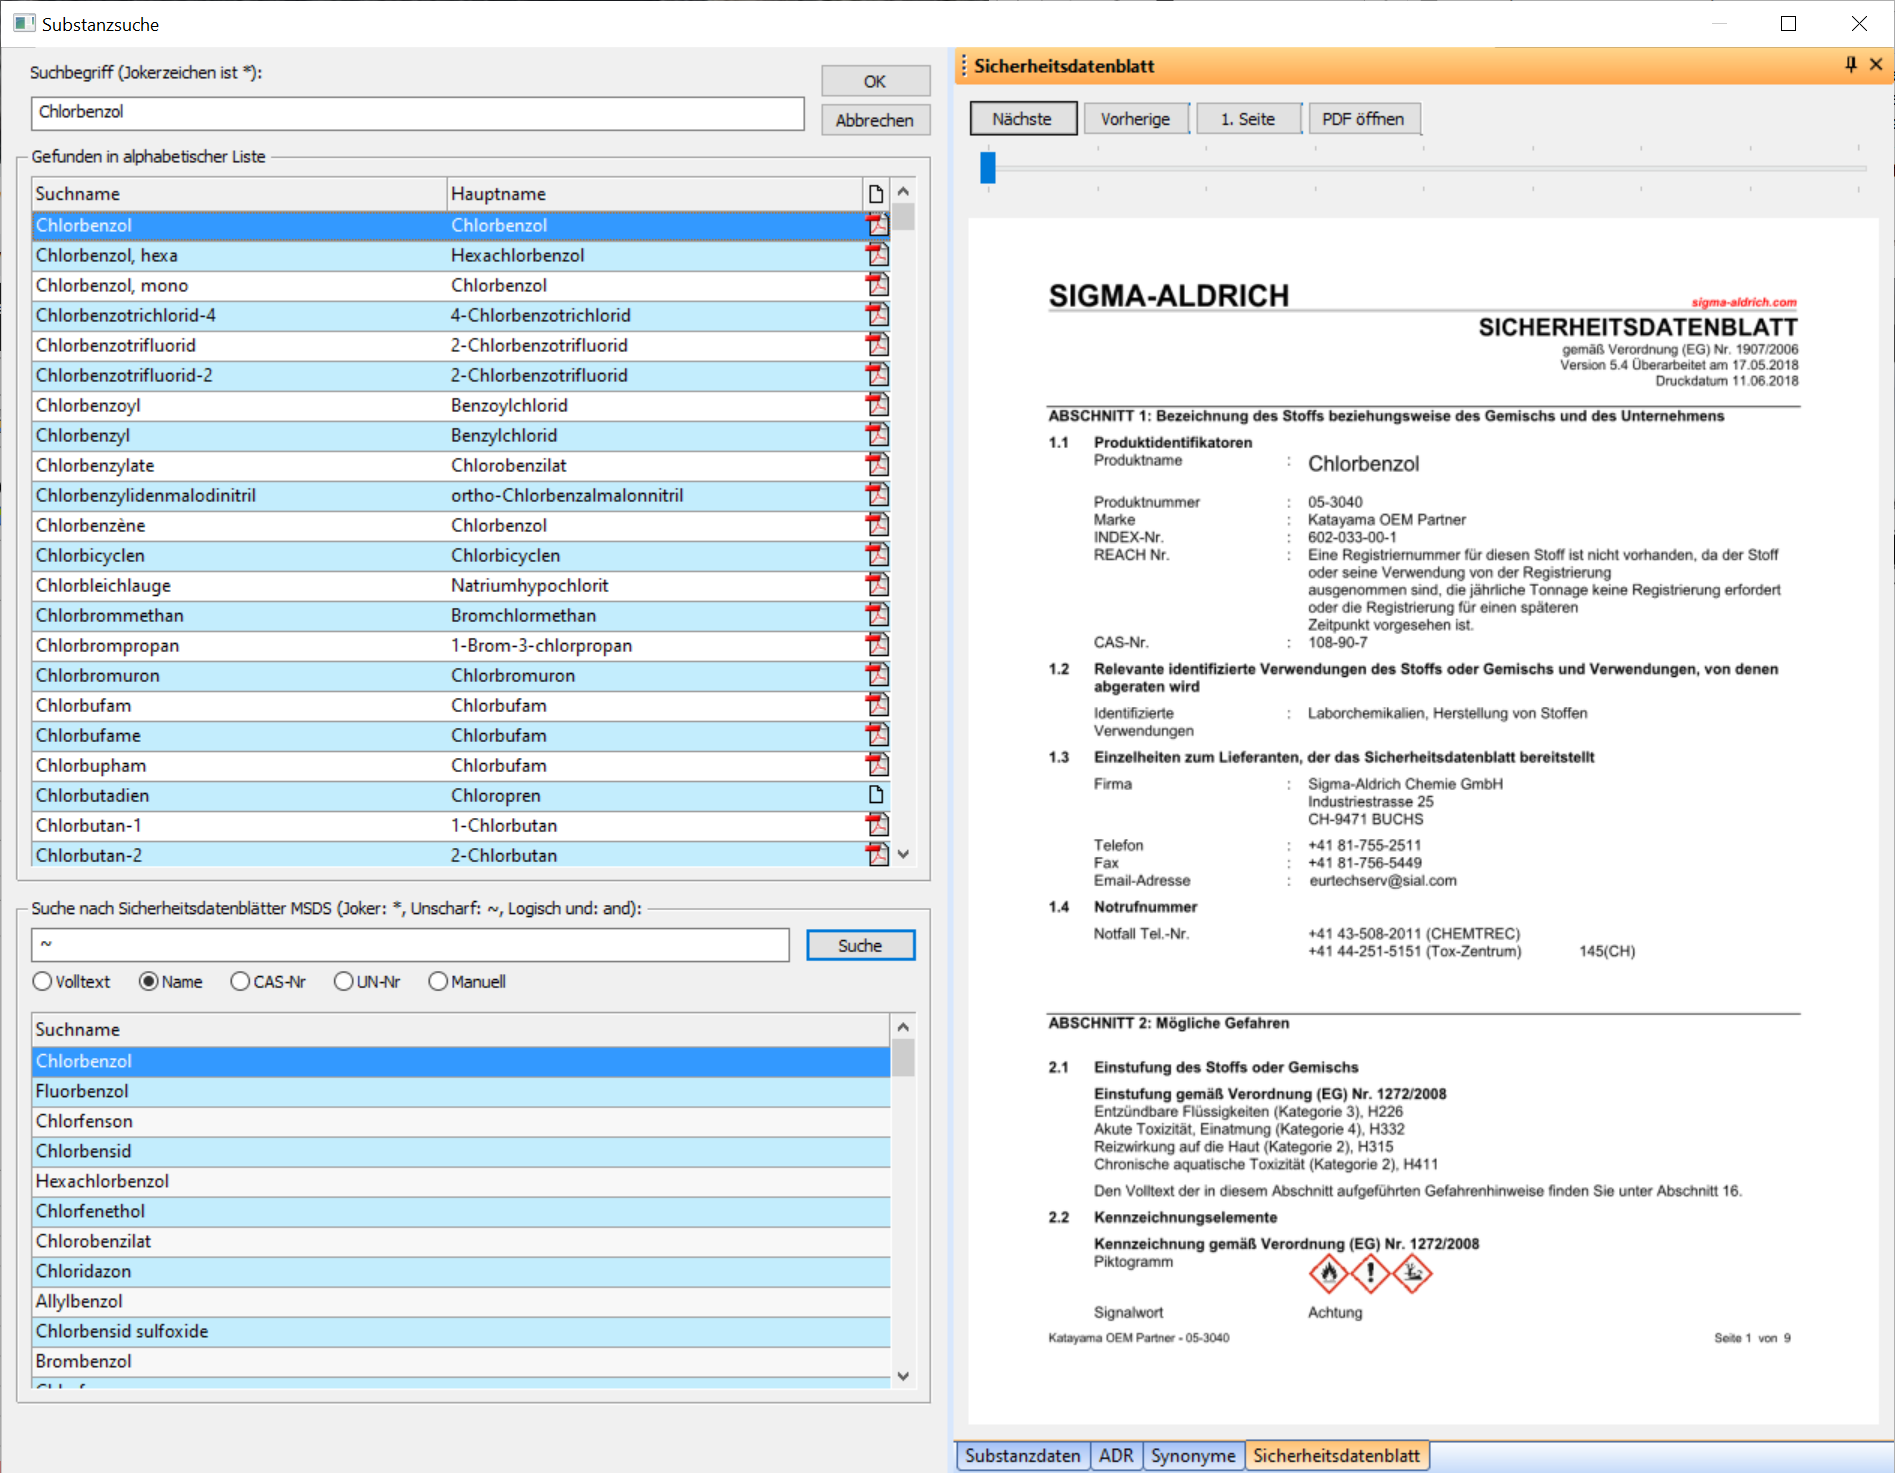Open PDF icon for Chlorbenzol, hexa row

coord(877,255)
